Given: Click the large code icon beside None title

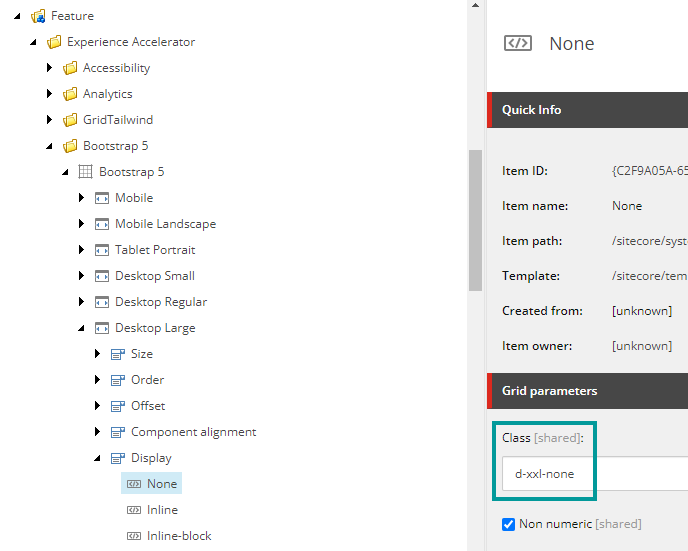Looking at the screenshot, I should [518, 43].
